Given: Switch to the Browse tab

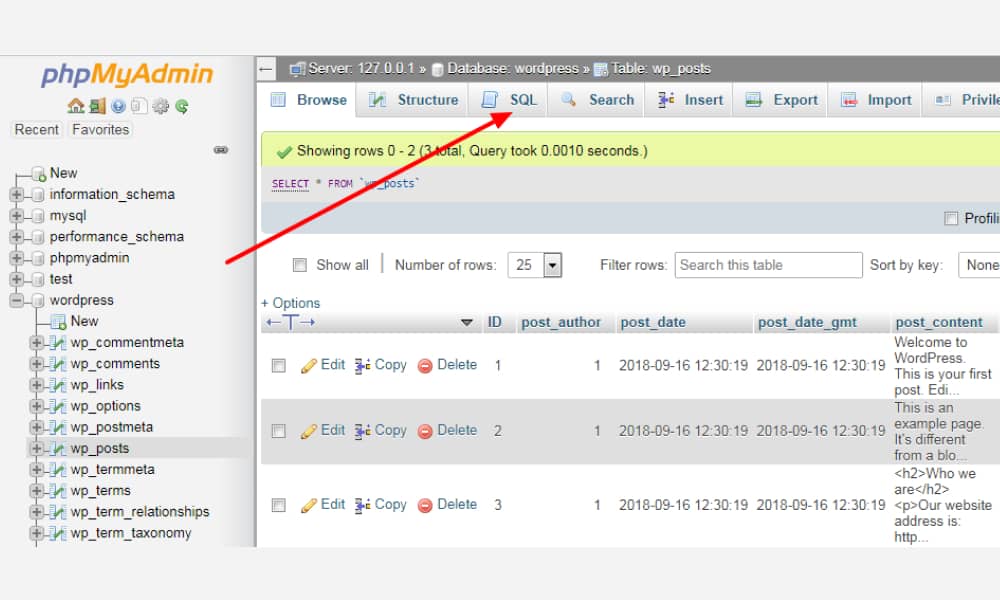Looking at the screenshot, I should click(x=309, y=100).
